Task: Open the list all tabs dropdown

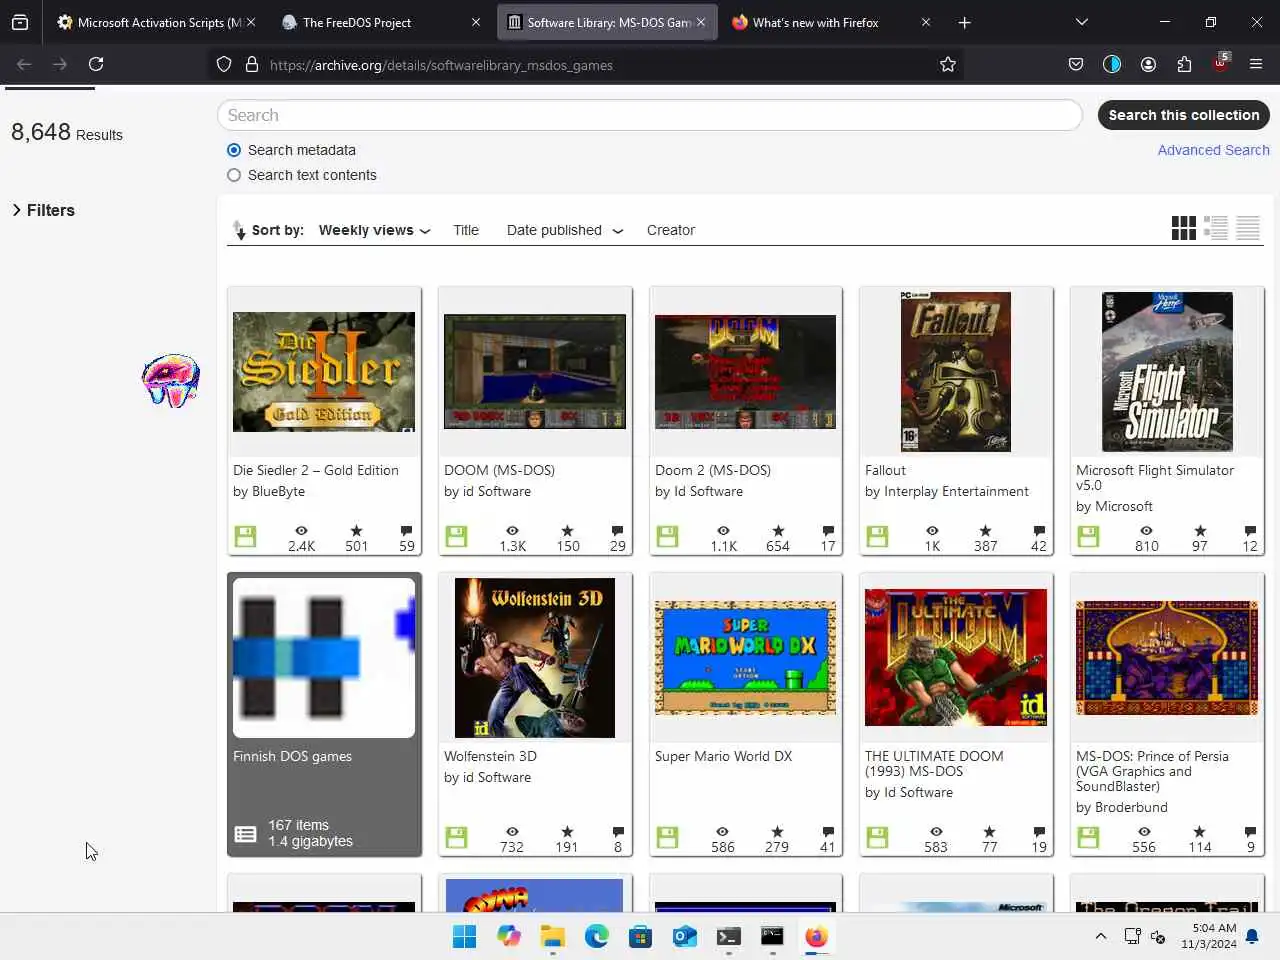Action: [1081, 22]
